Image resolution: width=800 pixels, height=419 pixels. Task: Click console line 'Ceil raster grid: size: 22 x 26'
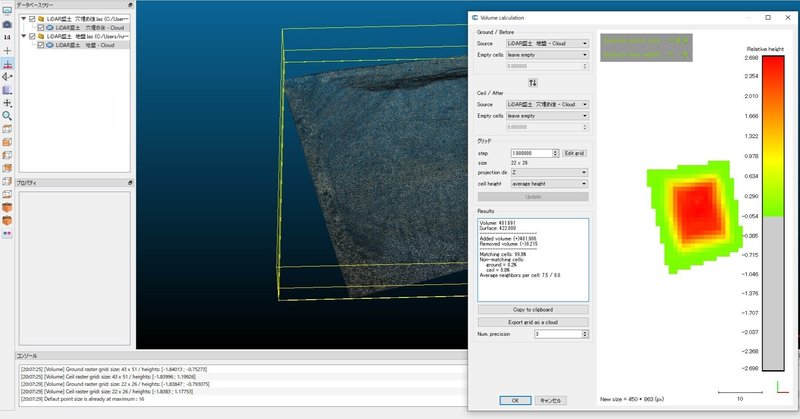tap(107, 391)
